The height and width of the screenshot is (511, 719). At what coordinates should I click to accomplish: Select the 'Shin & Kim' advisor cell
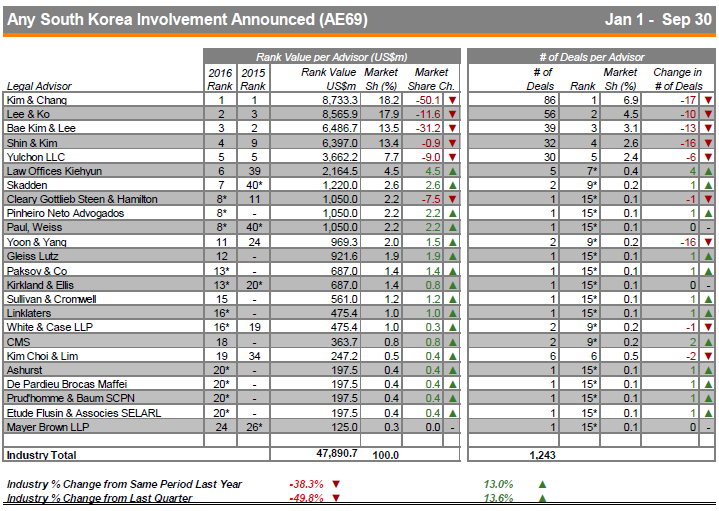click(x=32, y=143)
